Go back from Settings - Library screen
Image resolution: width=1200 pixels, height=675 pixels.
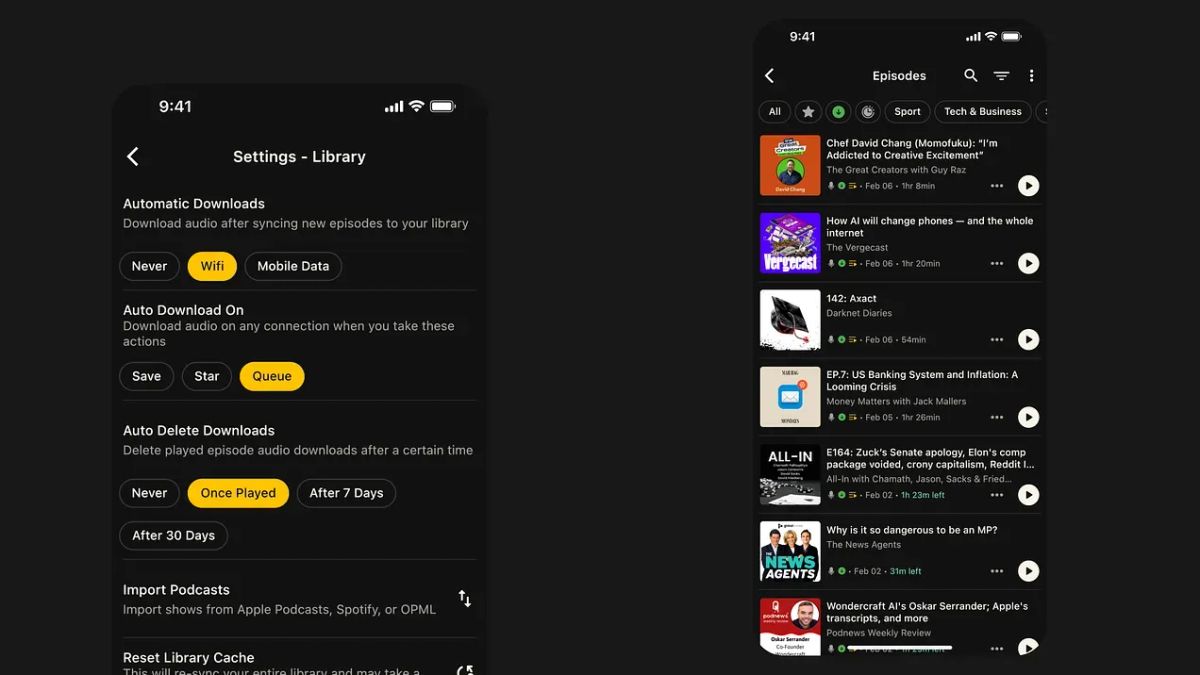(133, 156)
